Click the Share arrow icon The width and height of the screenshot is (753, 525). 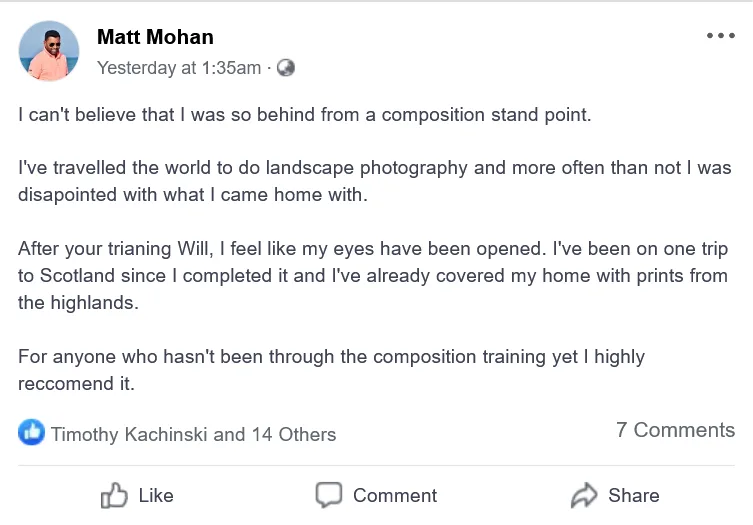[x=583, y=495]
